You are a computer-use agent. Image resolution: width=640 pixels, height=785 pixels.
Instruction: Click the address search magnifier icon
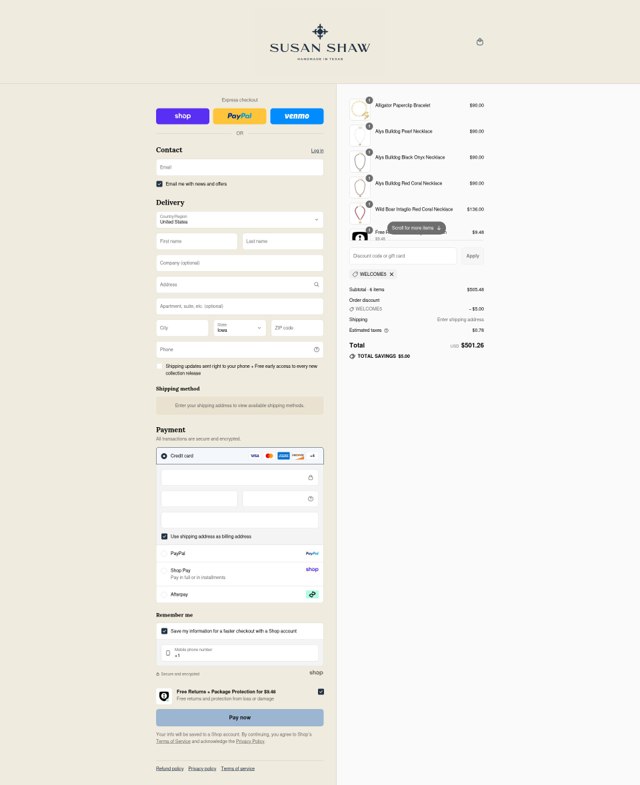click(316, 284)
